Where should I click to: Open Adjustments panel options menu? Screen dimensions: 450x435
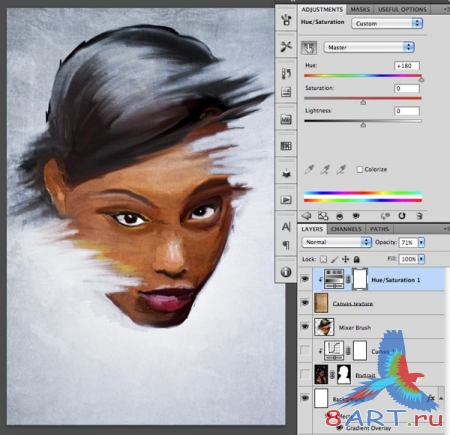(446, 9)
